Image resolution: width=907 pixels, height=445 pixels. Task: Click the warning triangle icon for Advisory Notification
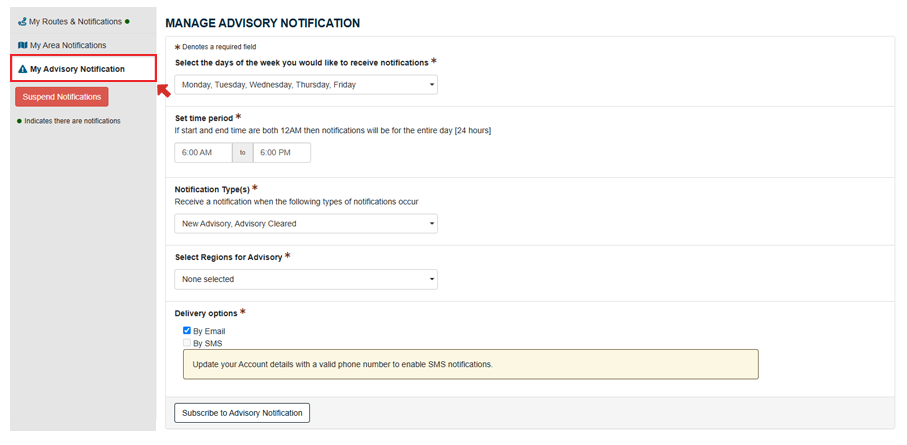tap(23, 69)
